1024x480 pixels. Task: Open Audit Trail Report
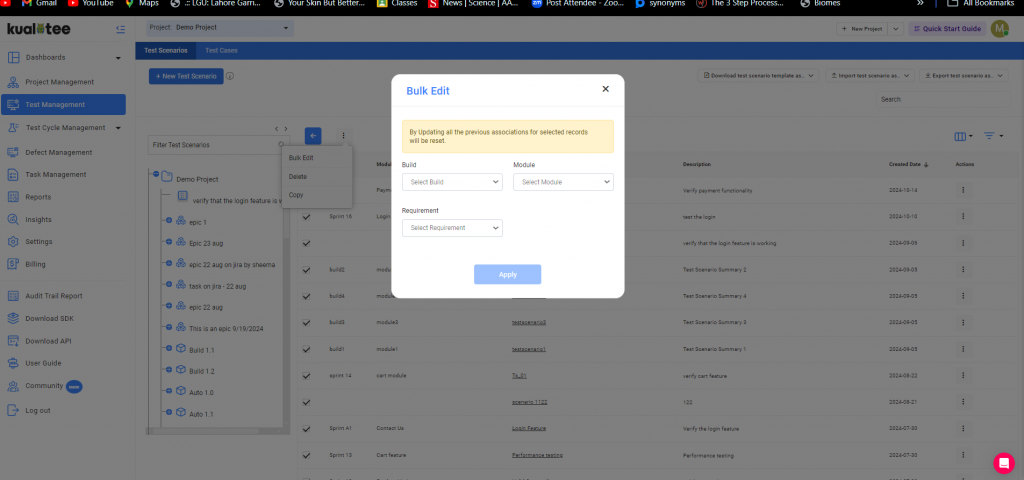click(54, 296)
